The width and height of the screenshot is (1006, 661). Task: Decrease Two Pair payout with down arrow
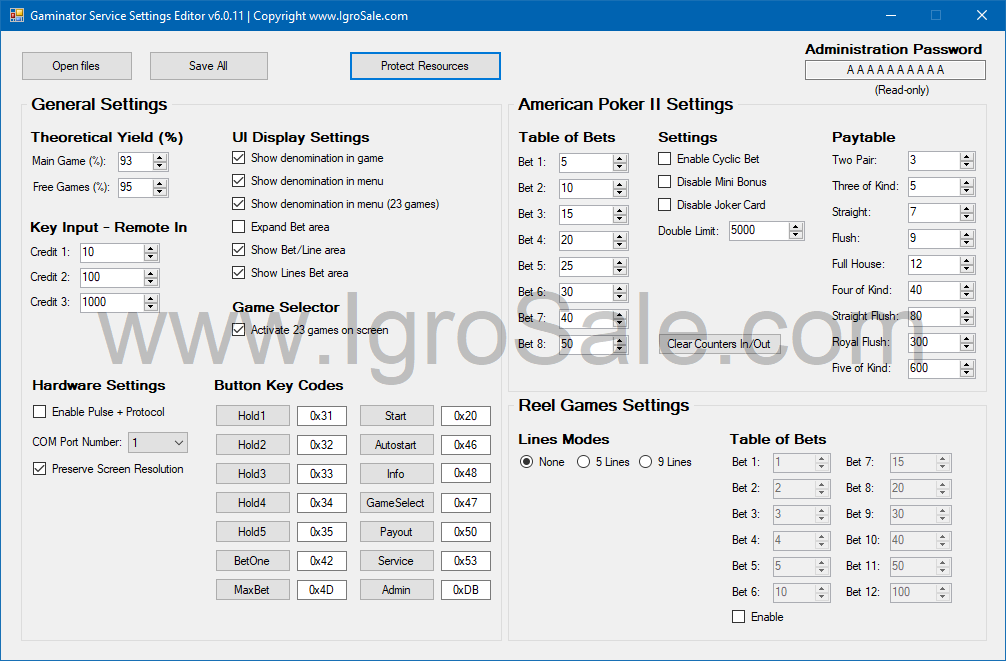pyautogui.click(x=966, y=165)
